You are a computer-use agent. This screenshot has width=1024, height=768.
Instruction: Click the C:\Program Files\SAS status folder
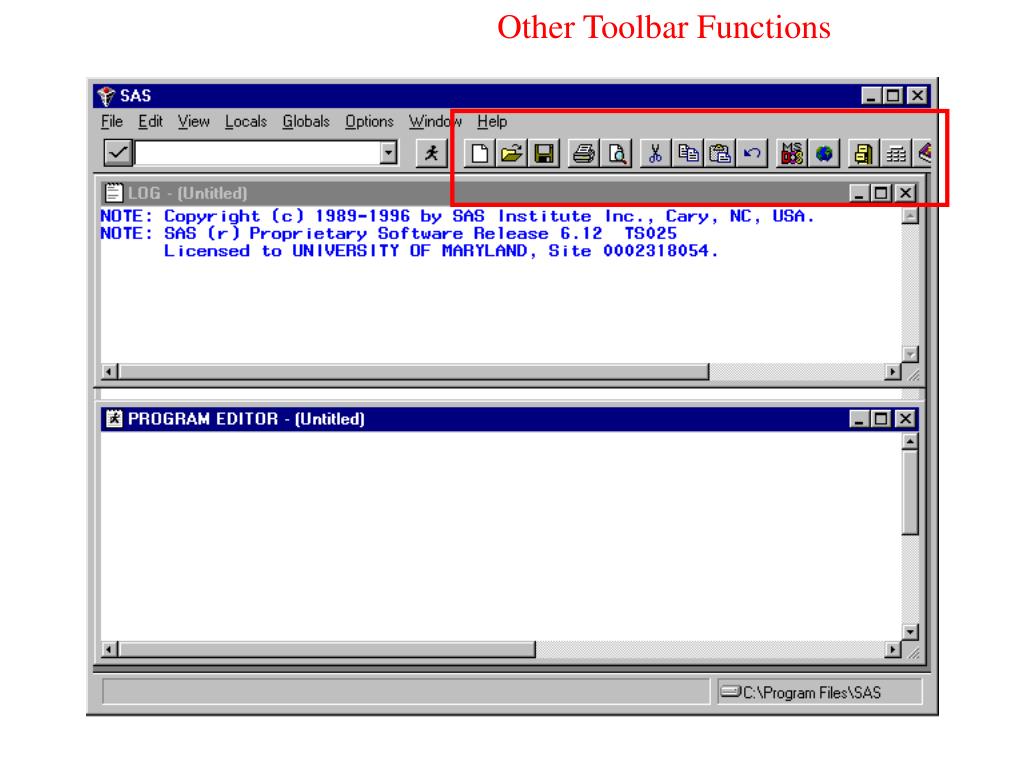click(820, 692)
